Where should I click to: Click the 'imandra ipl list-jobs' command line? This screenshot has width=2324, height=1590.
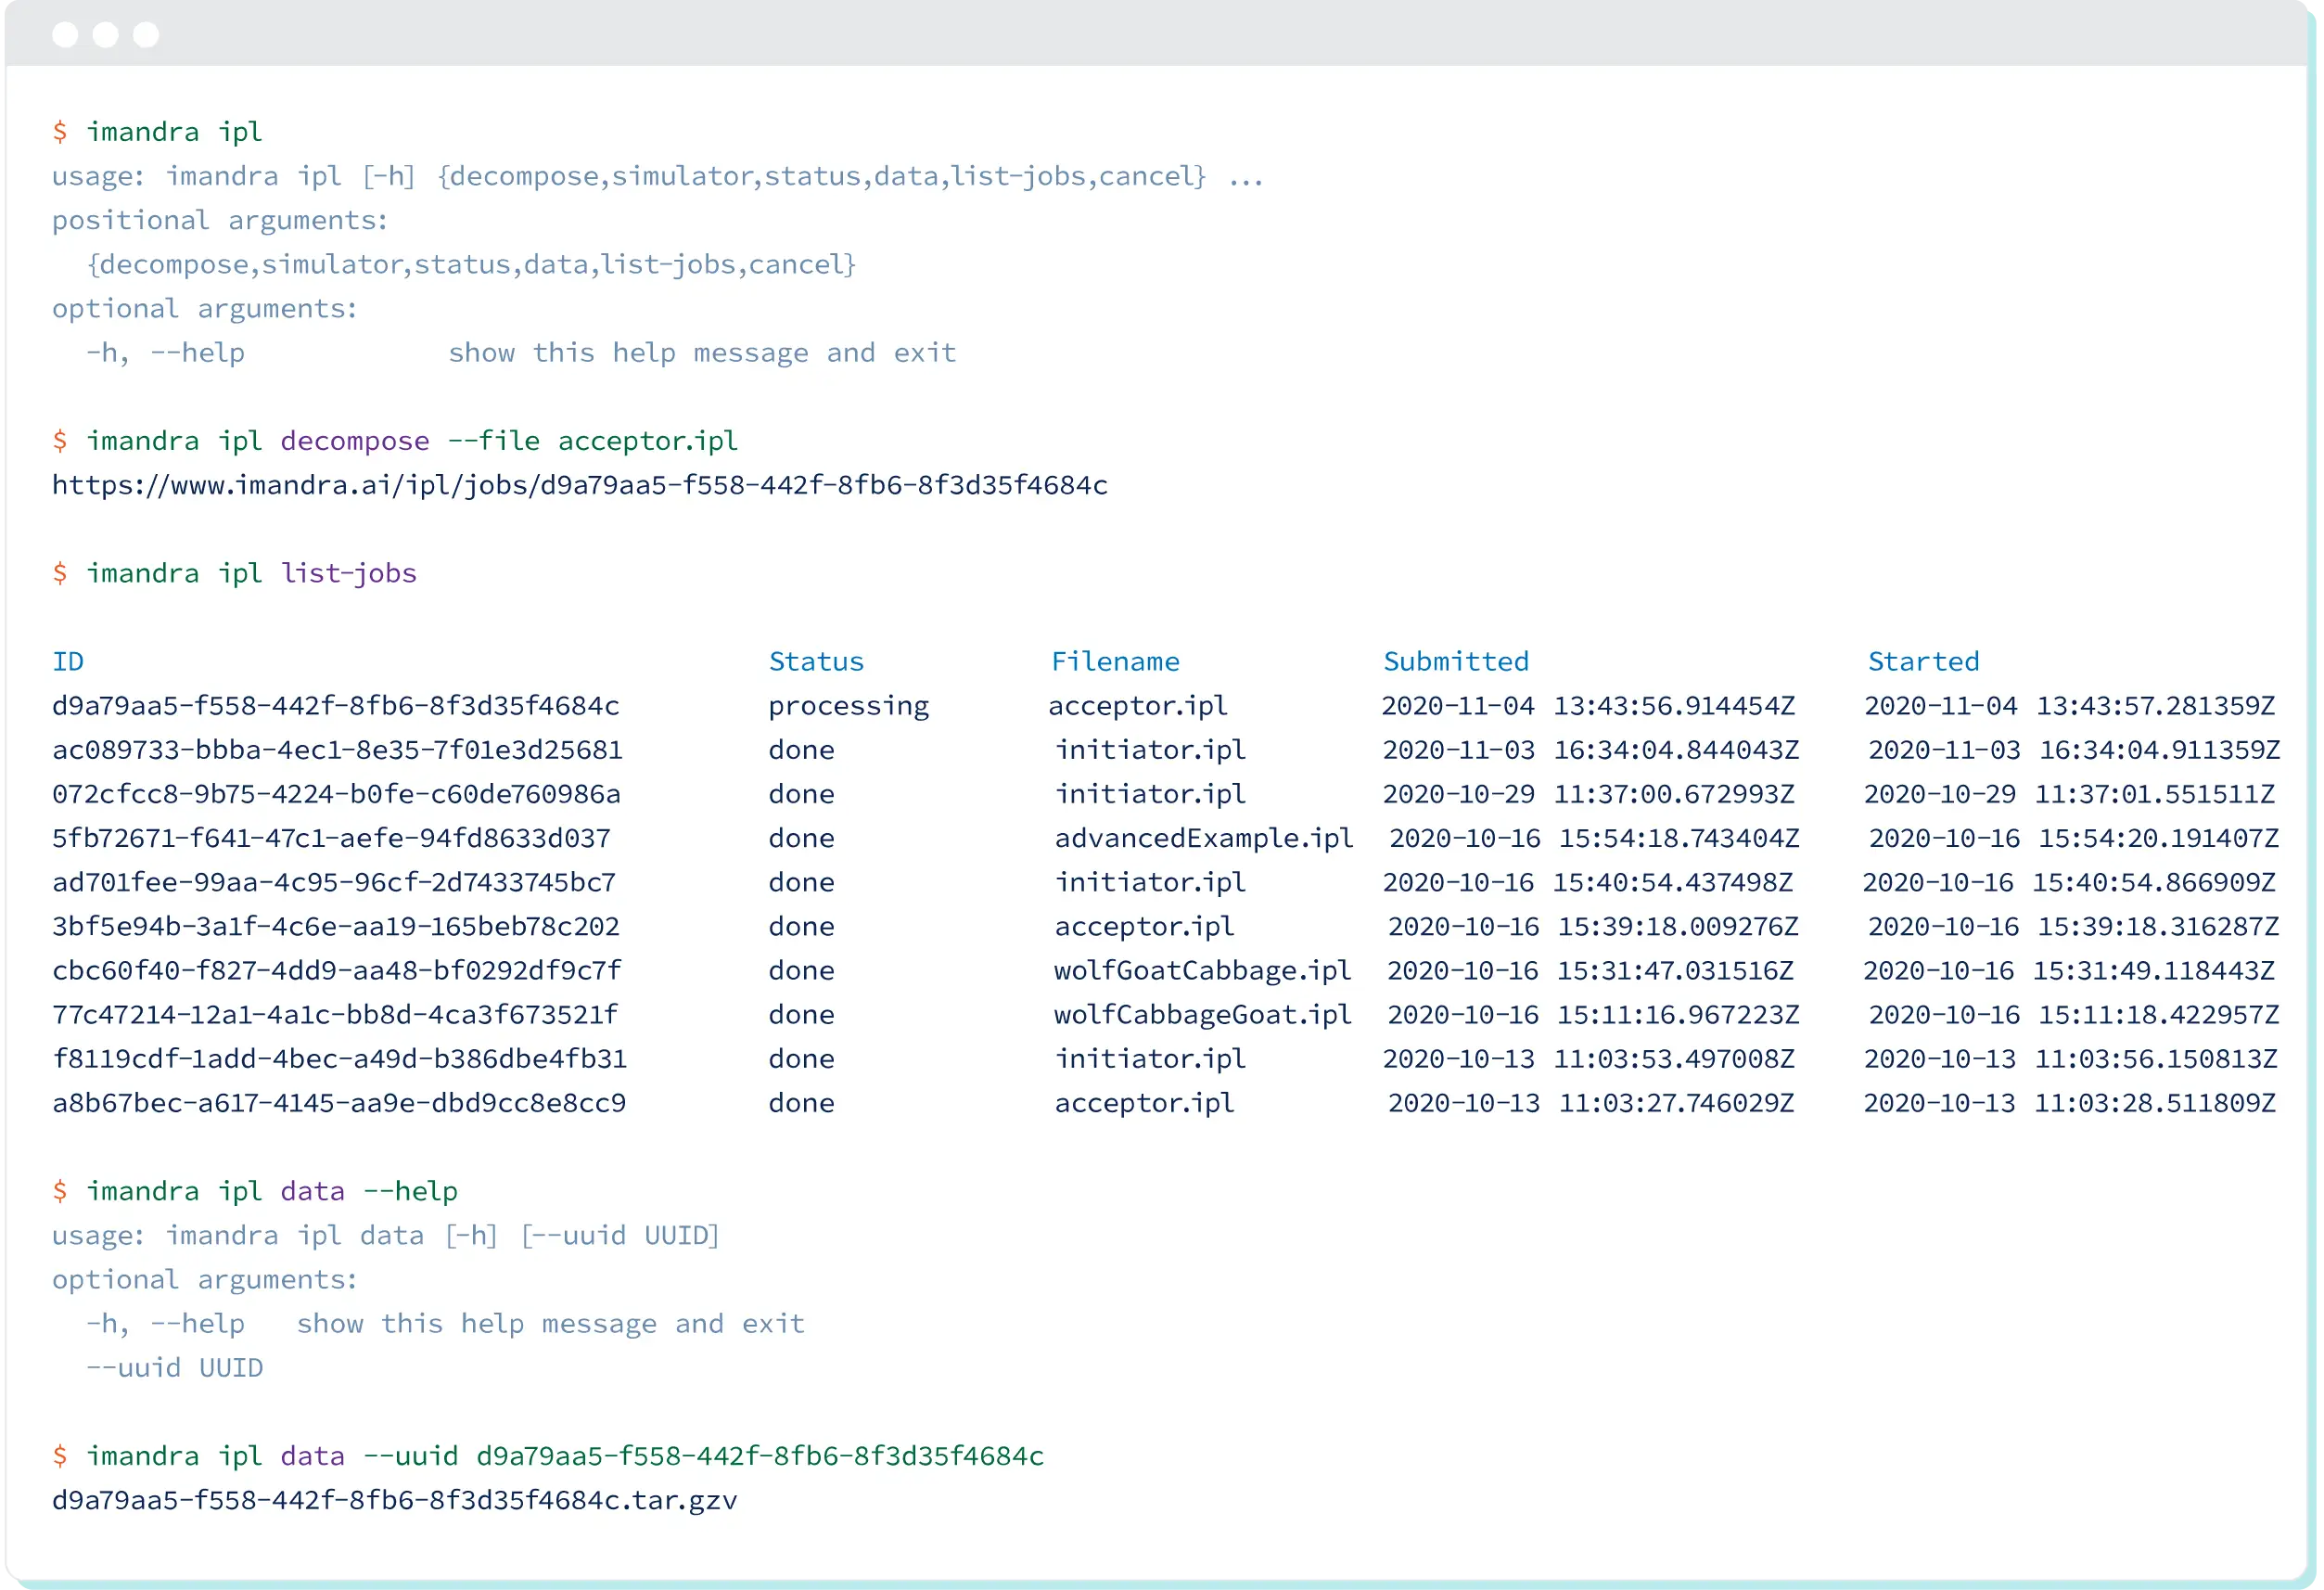(234, 574)
